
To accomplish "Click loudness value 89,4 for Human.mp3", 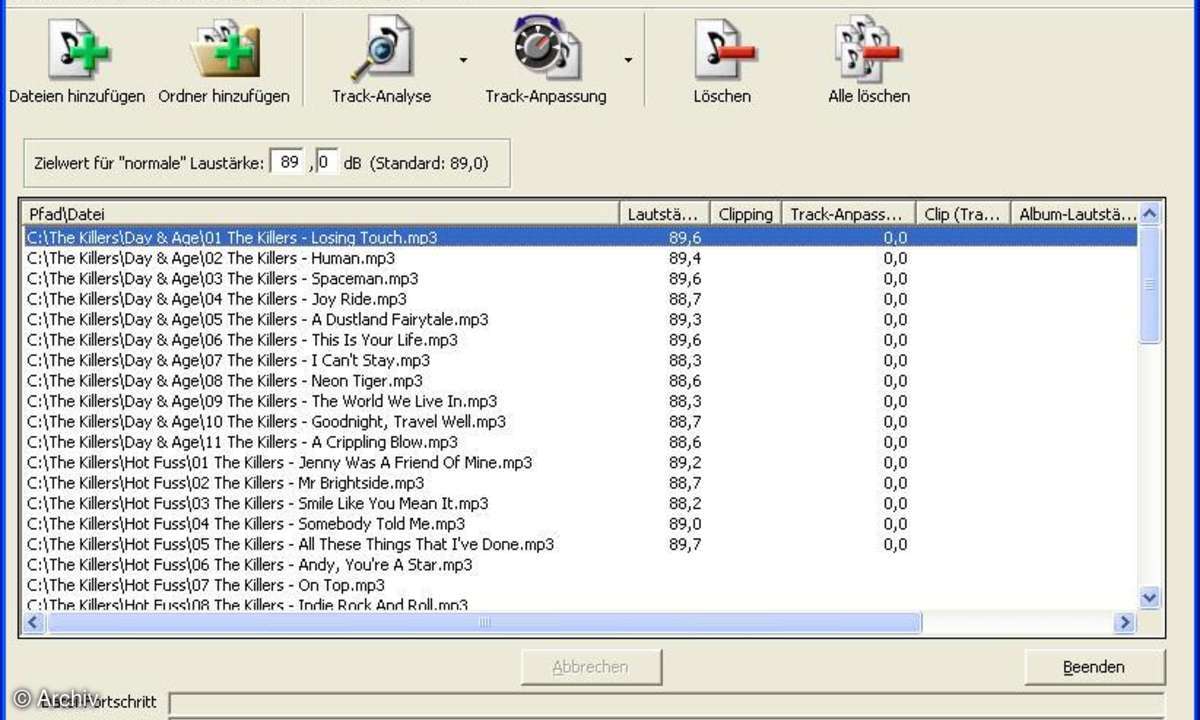I will tap(685, 258).
